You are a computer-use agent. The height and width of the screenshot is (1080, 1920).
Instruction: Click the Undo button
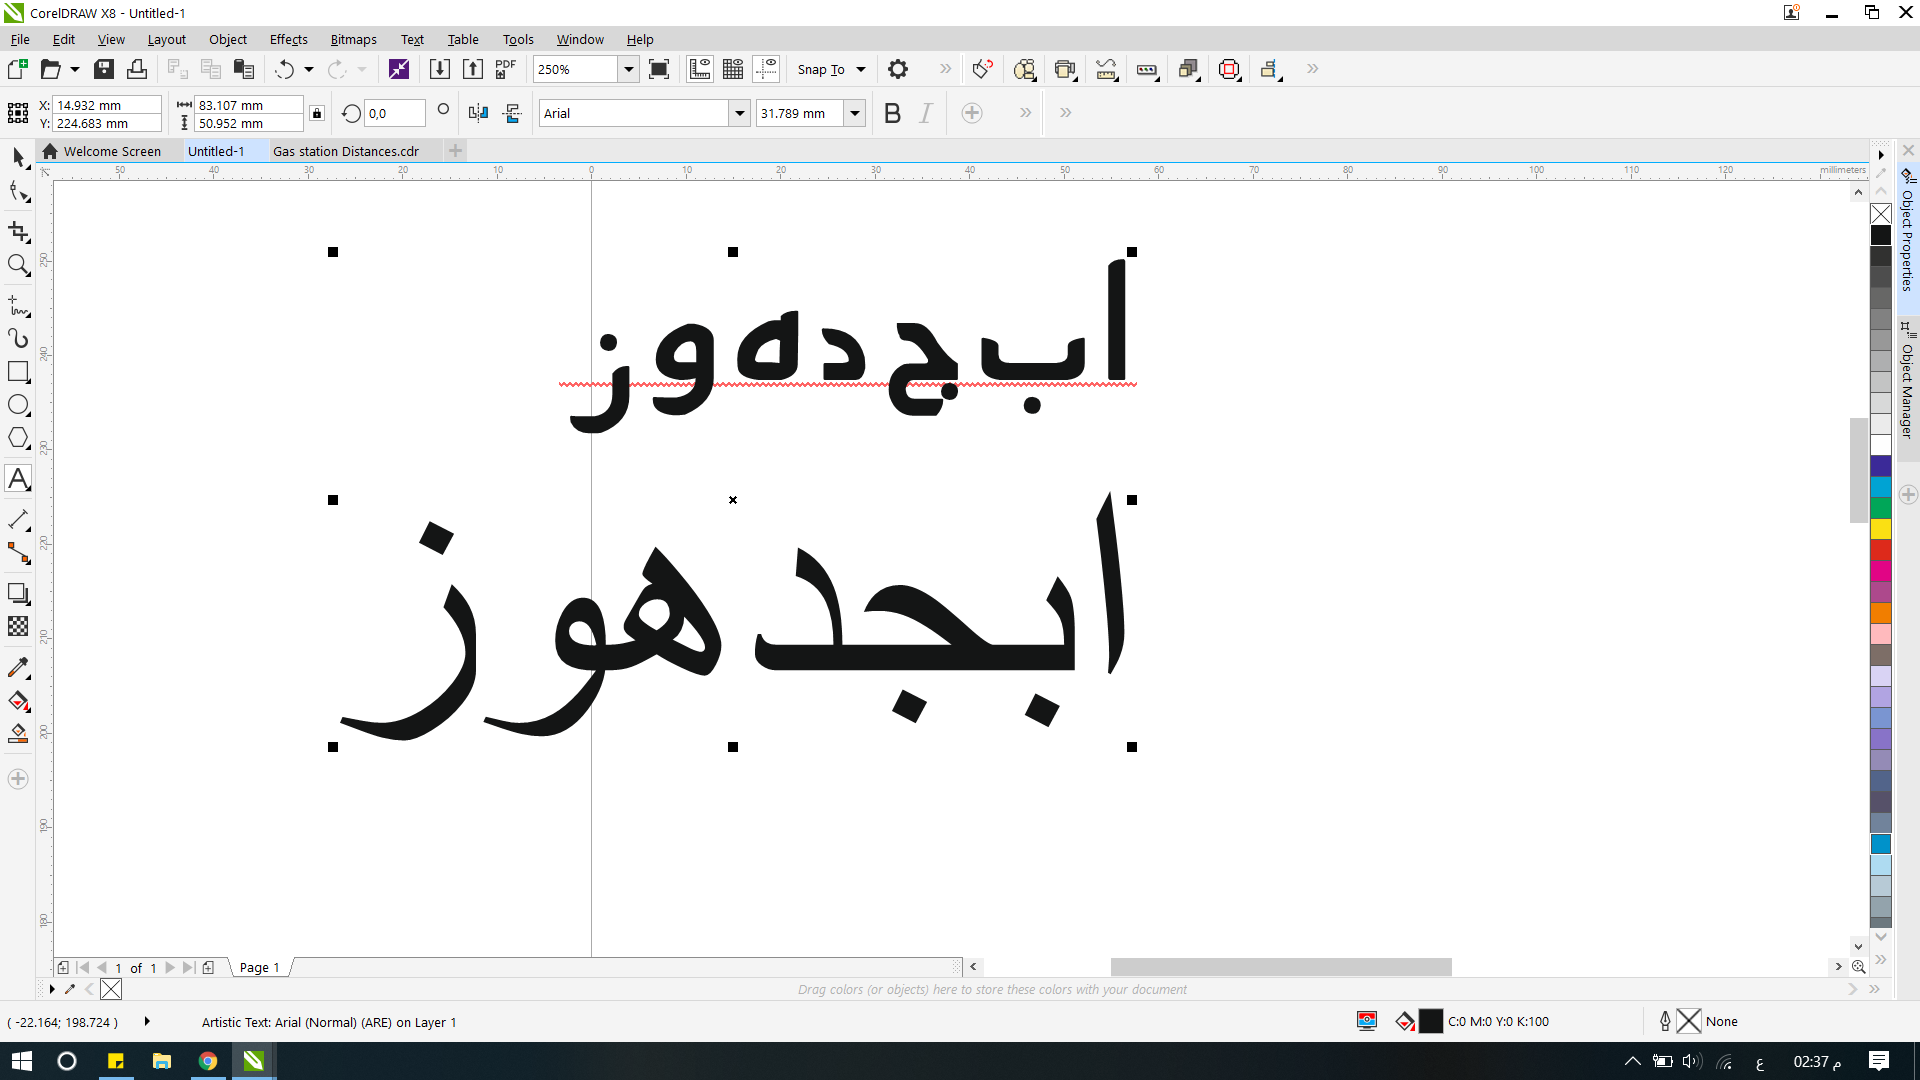tap(284, 69)
